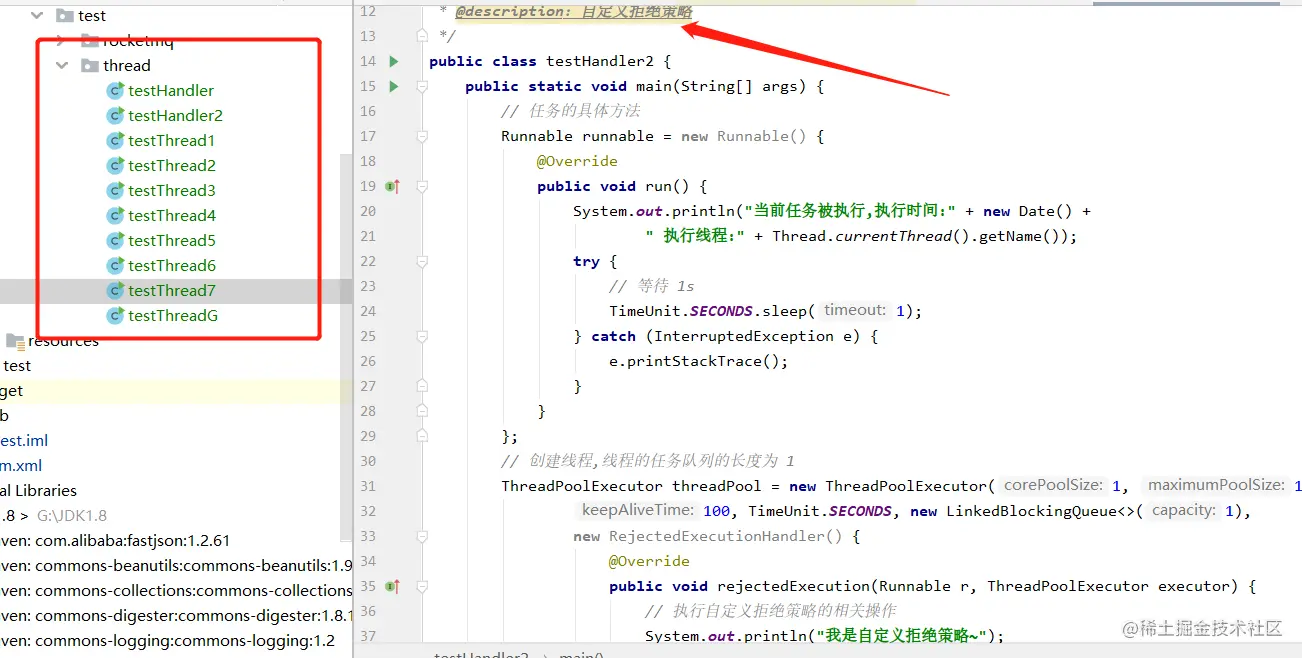Viewport: 1302px width, 658px height.
Task: Click the timeout parameter hint on line 24
Action: coord(855,310)
